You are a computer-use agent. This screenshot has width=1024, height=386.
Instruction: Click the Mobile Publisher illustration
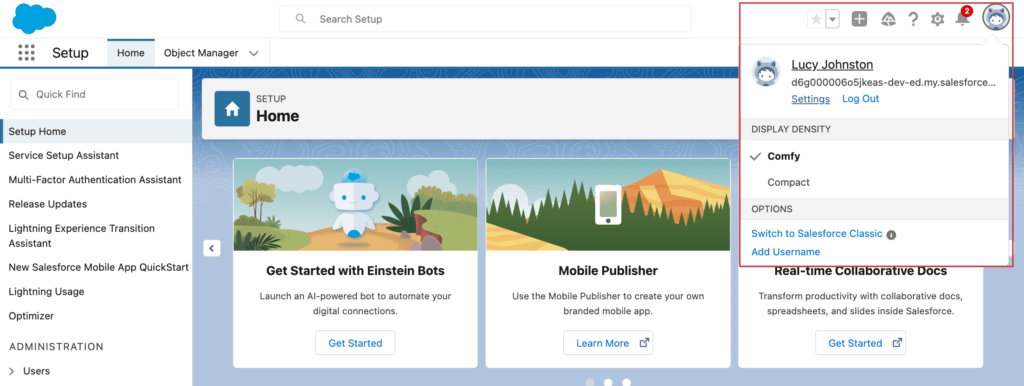point(608,204)
